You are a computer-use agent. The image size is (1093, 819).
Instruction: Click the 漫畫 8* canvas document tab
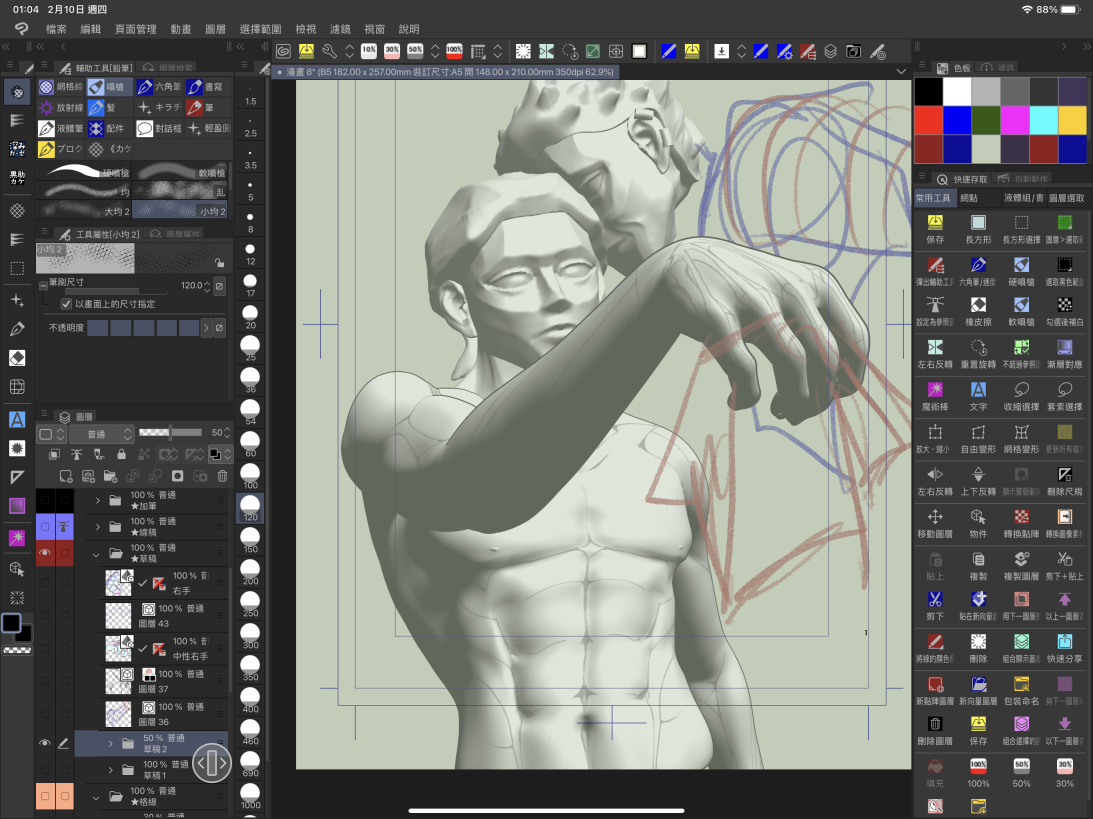444,72
